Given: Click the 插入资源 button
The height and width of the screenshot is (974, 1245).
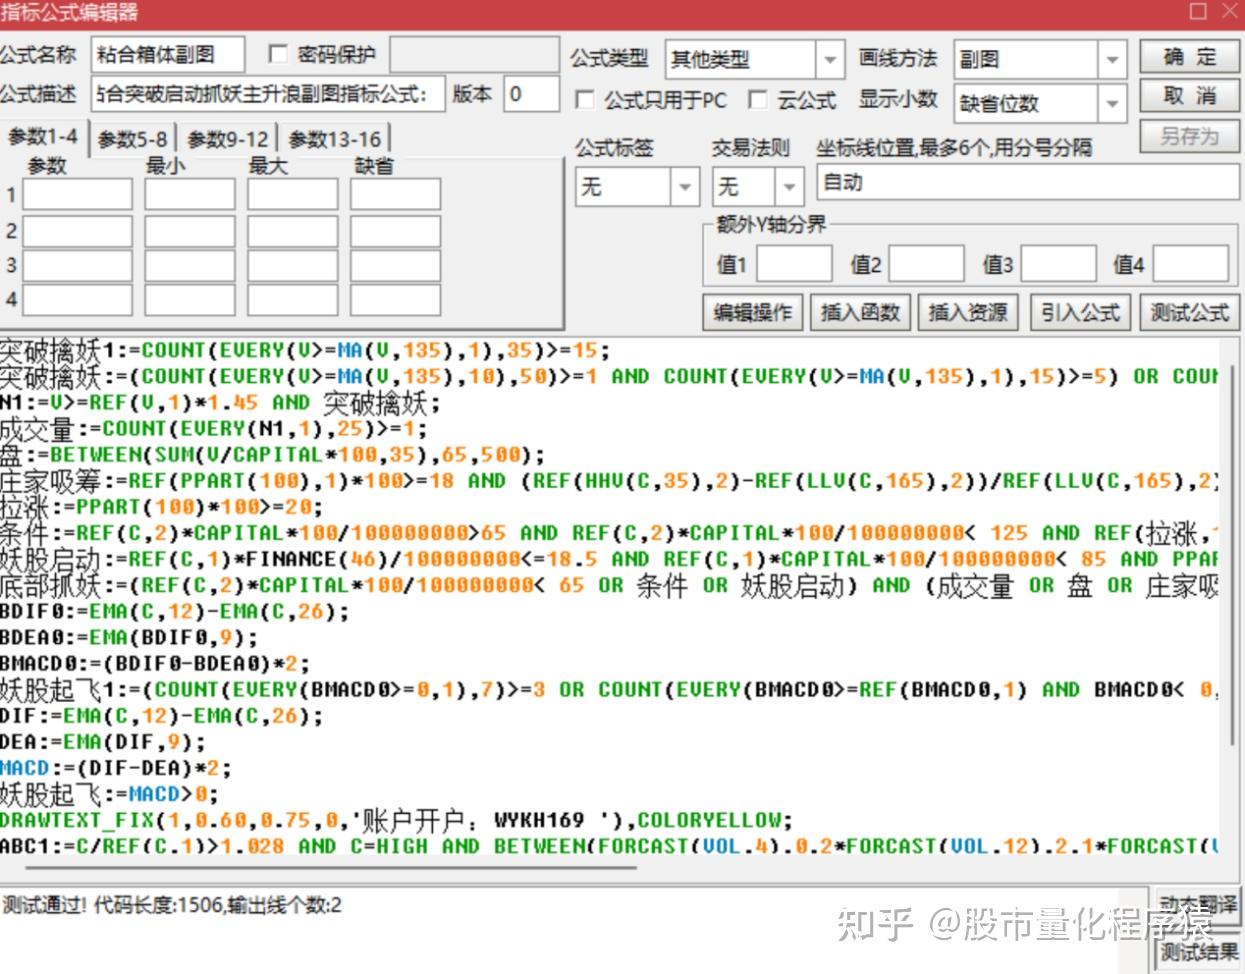Looking at the screenshot, I should click(968, 313).
